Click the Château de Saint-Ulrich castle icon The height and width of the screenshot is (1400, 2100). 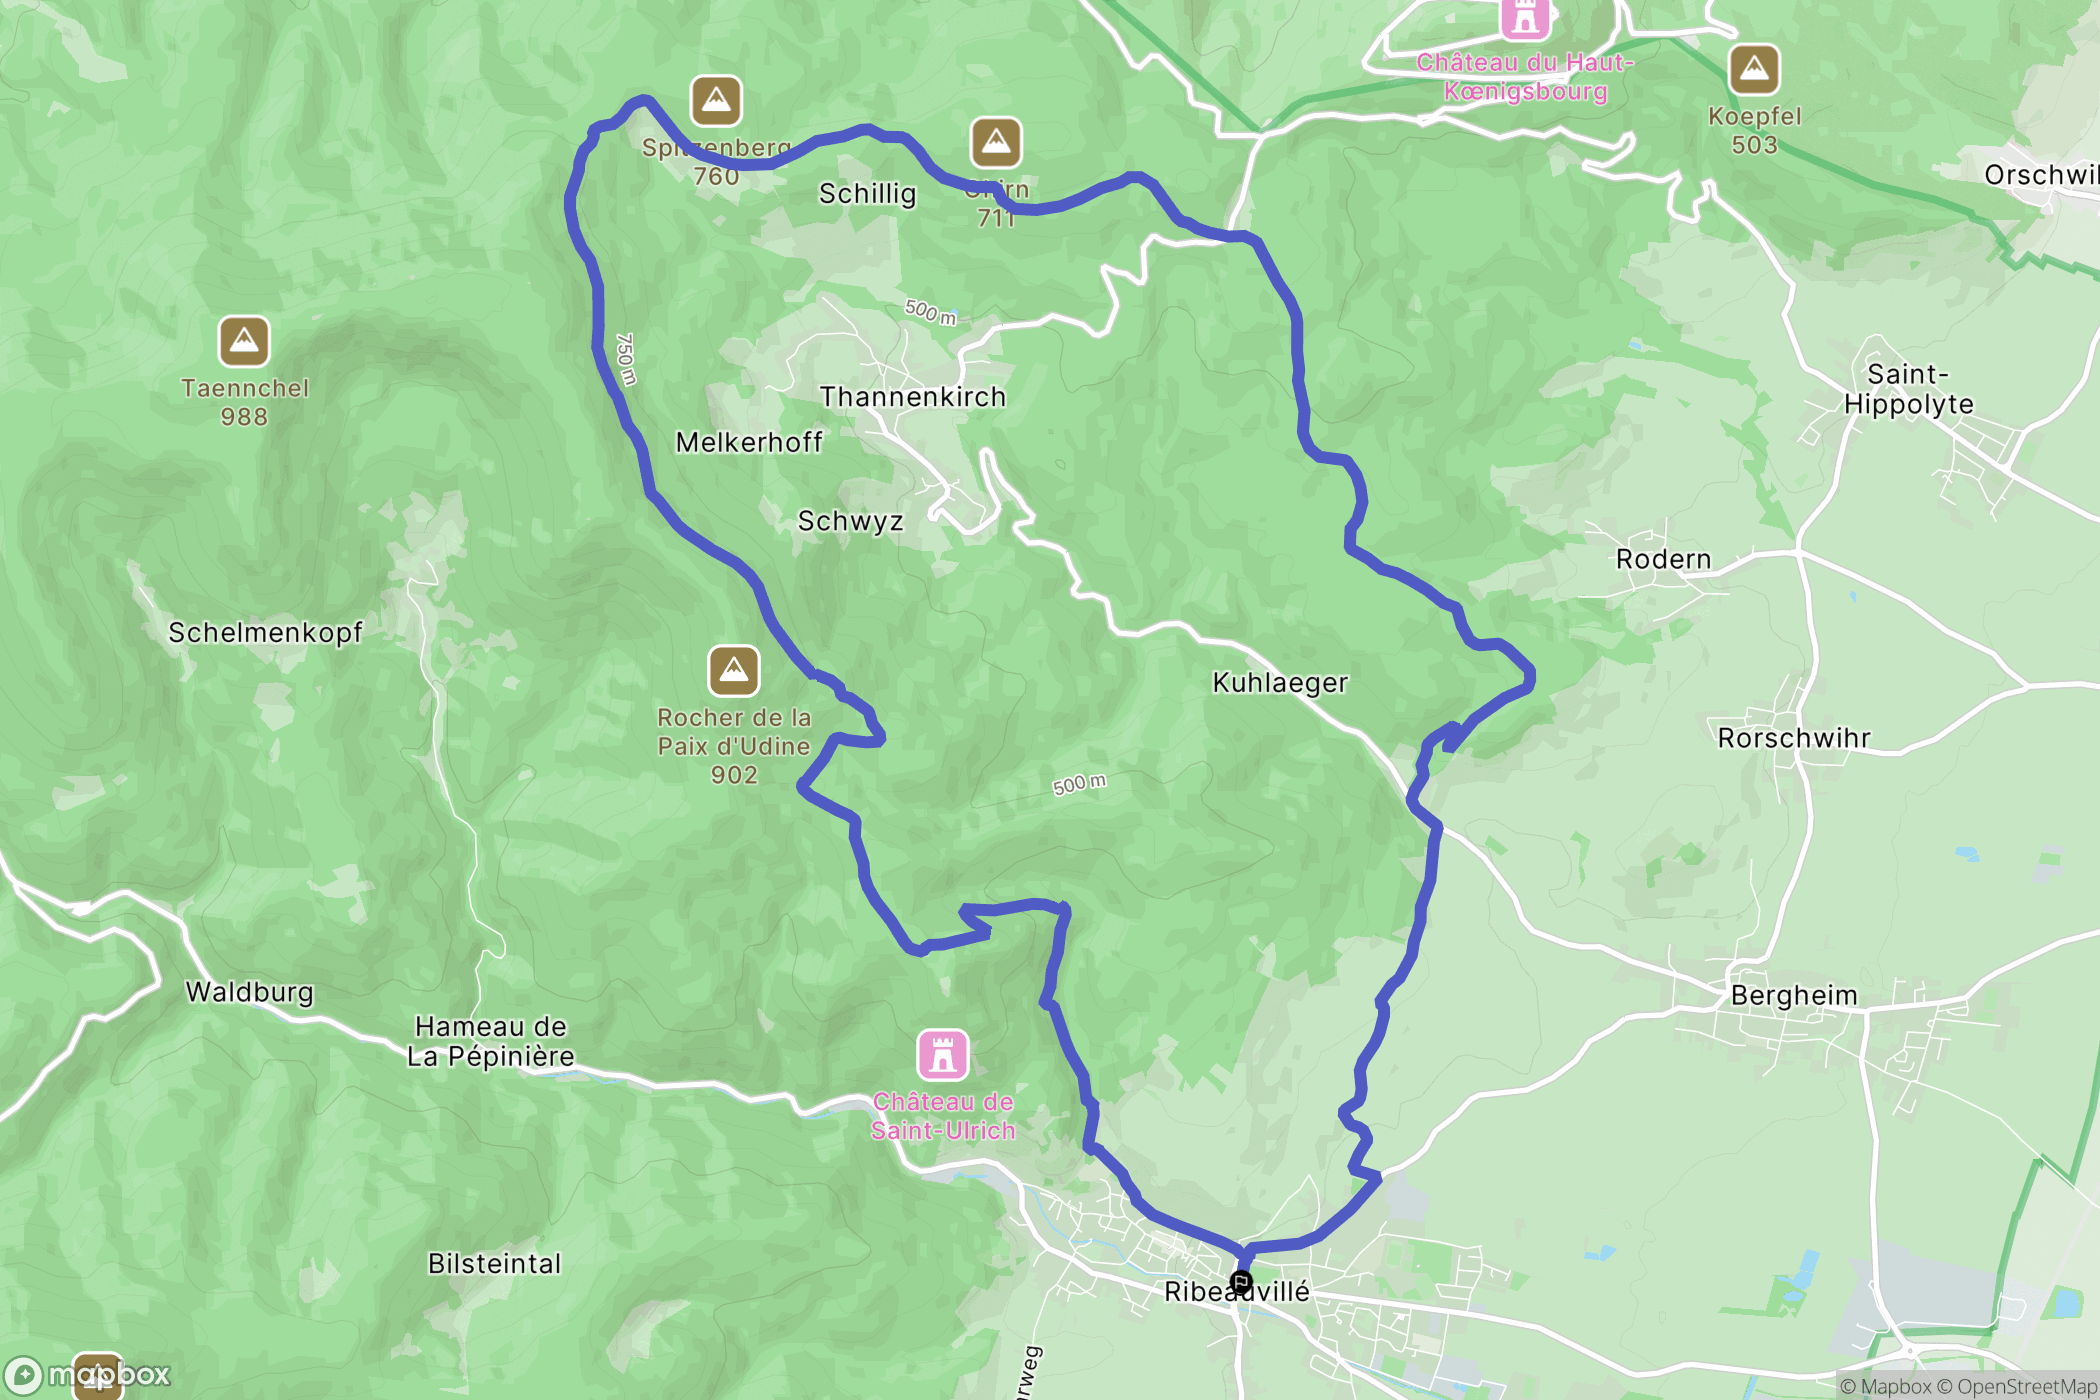943,1055
